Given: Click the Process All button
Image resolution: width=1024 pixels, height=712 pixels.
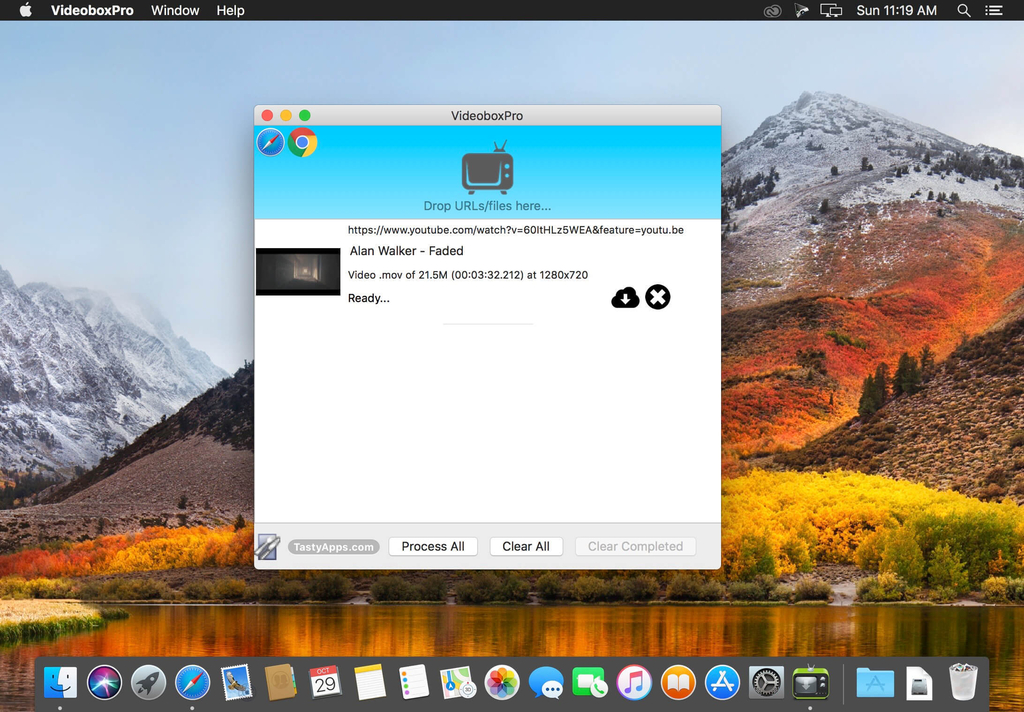Looking at the screenshot, I should tap(433, 547).
